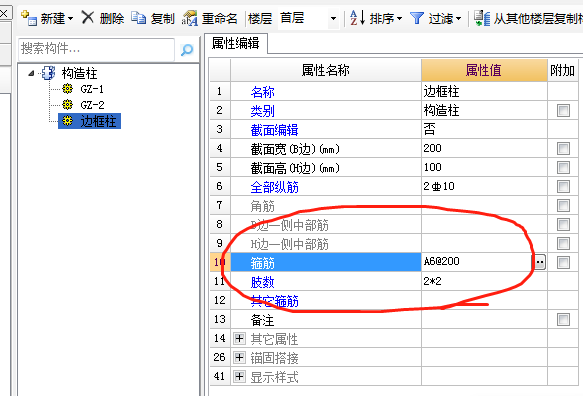This screenshot has width=583, height=396.
Task: Toggle 附加 checkbox for 箍筋 row
Action: (563, 263)
